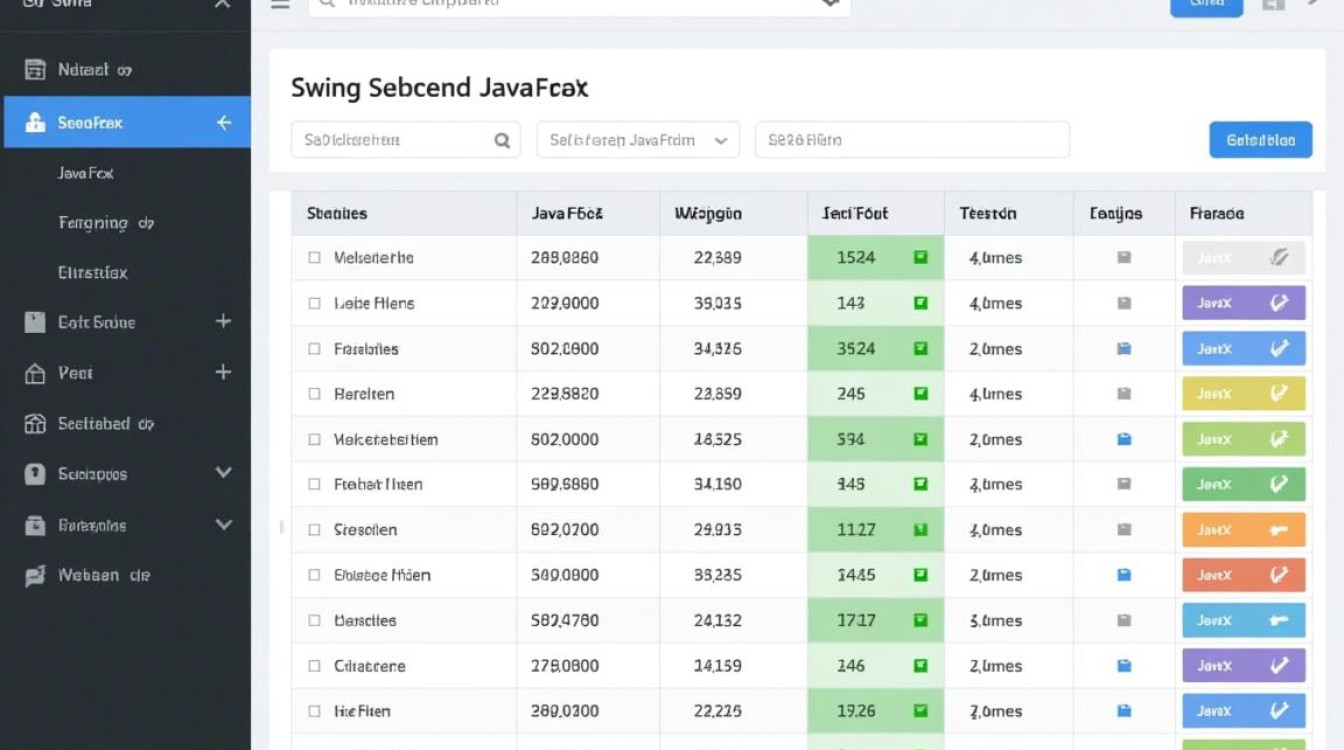Click the search magnifier icon in filter field

(x=502, y=141)
